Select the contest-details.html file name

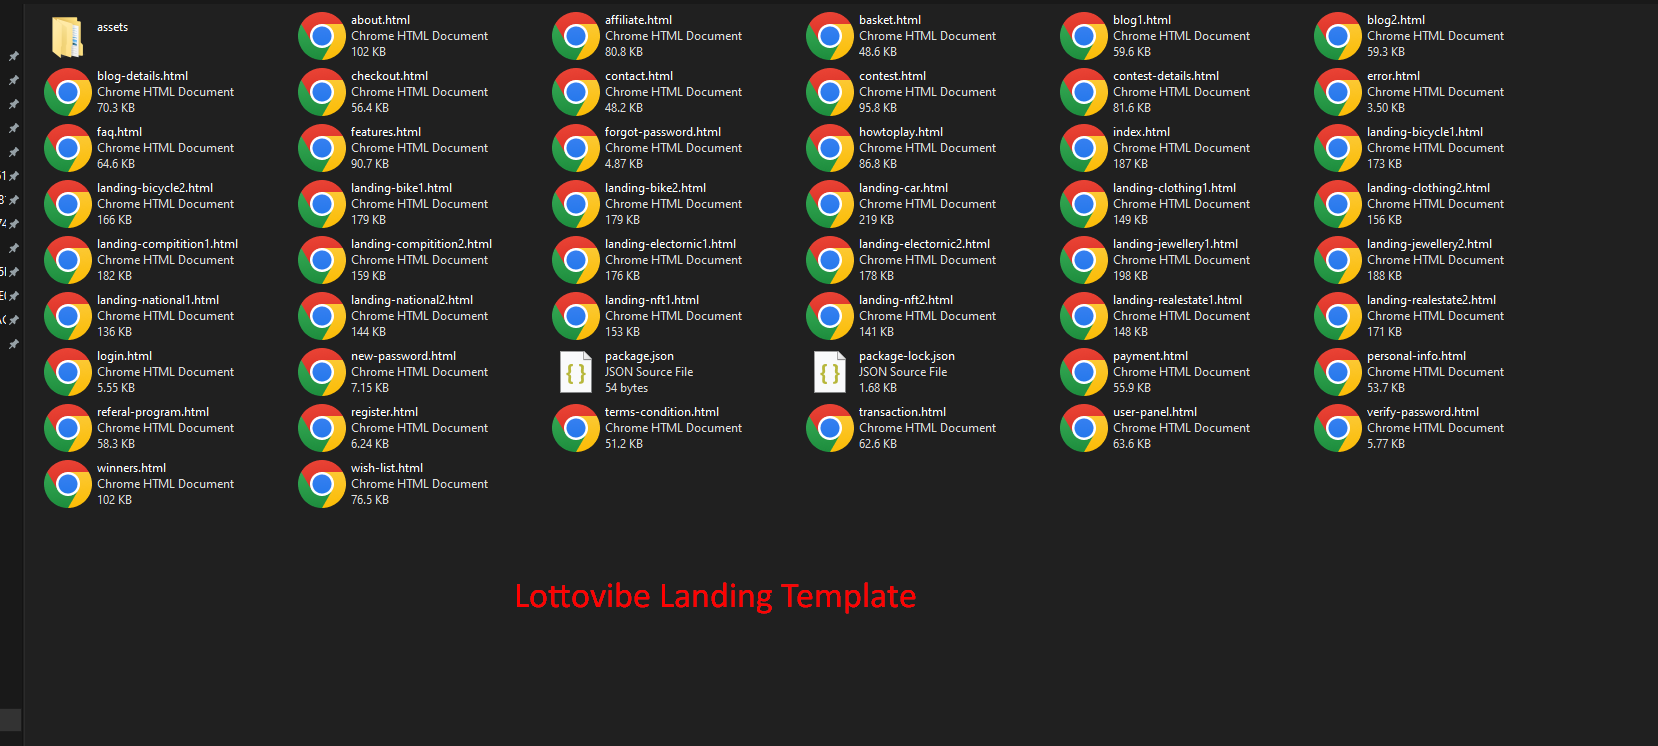[x=1166, y=76]
